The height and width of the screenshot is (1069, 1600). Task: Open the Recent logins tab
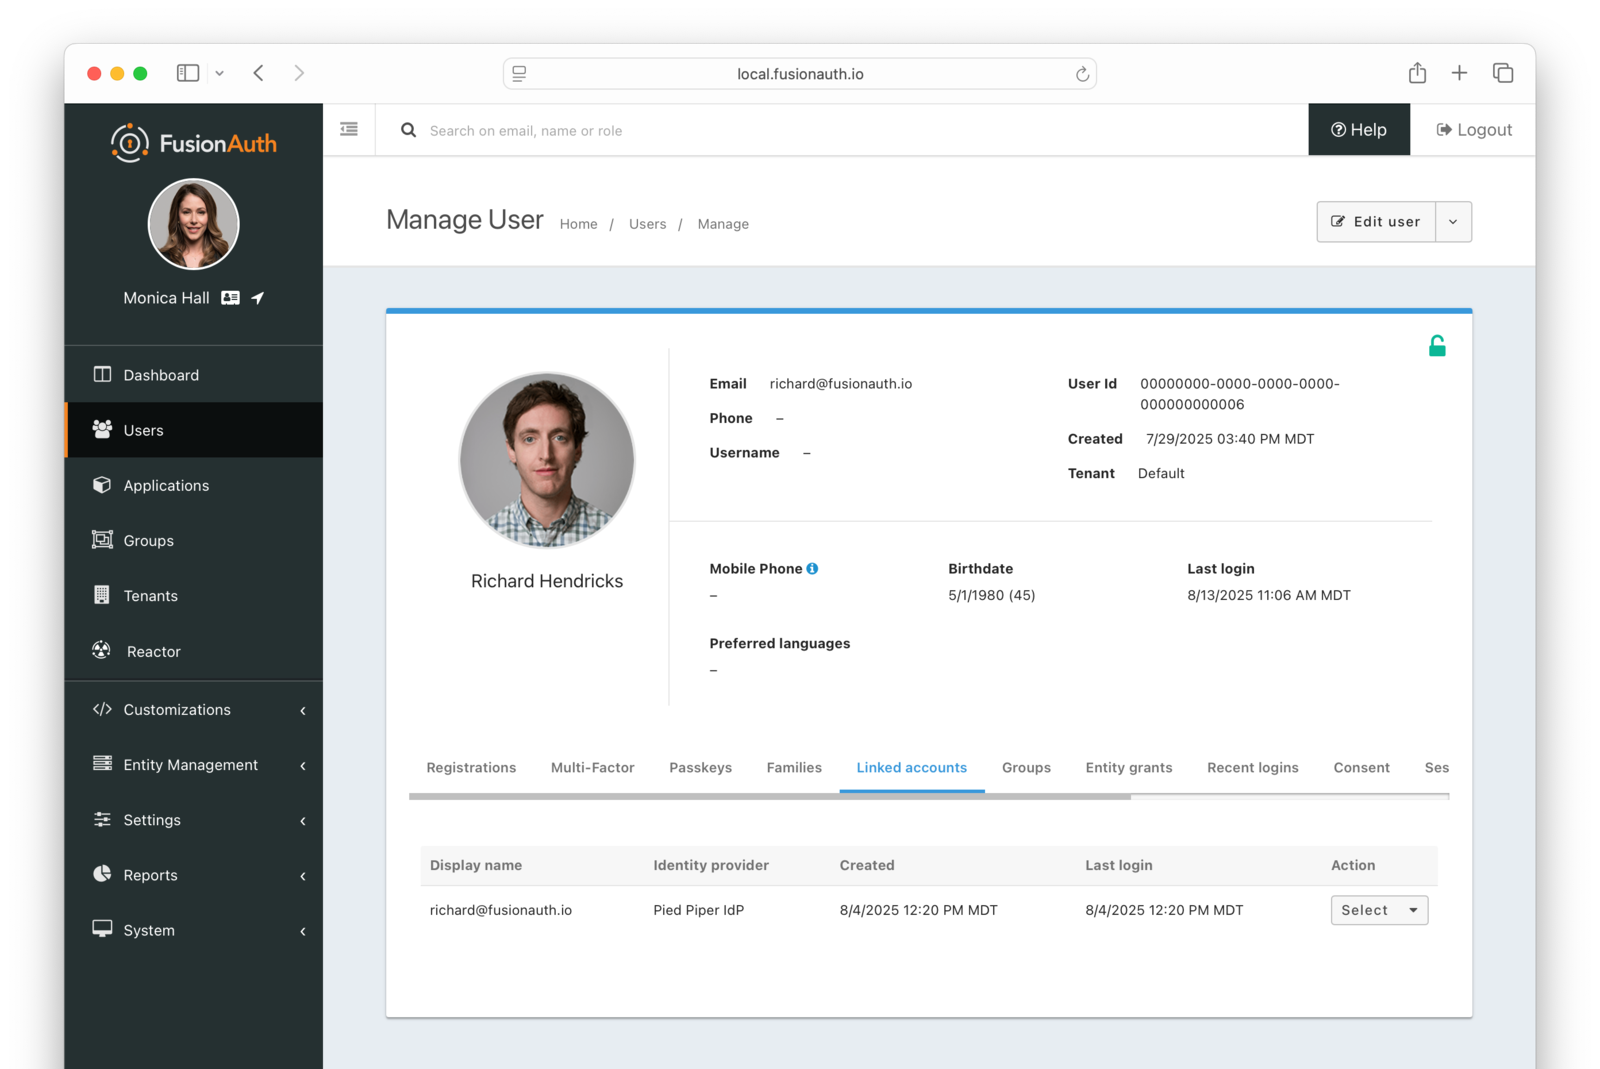coord(1252,767)
